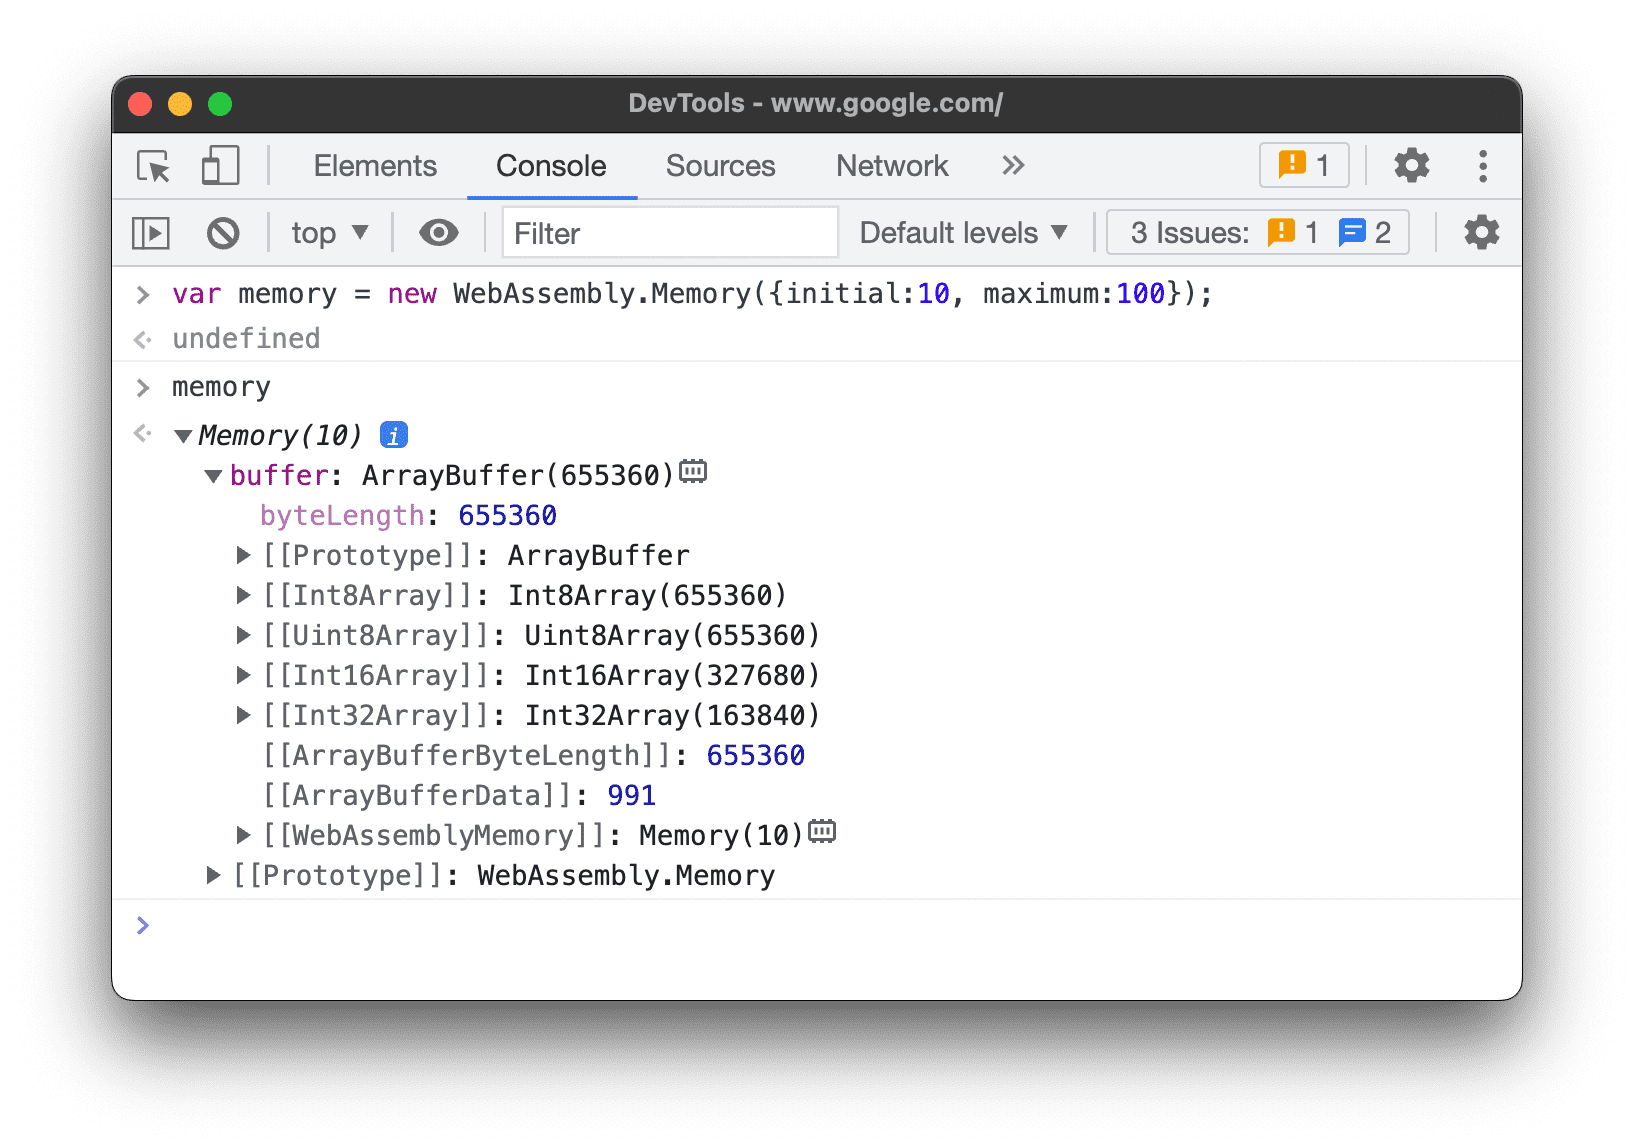
Task: Open the memory inspector chip next to ArrayBuffer(655360)
Action: (x=694, y=471)
